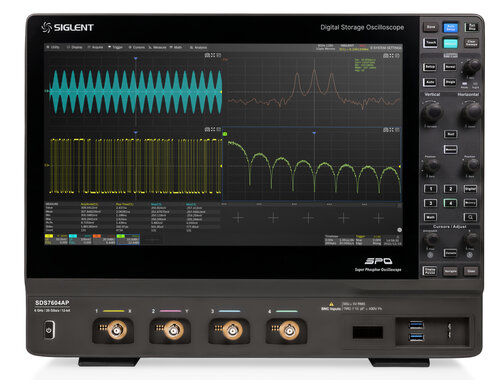The width and height of the screenshot is (500, 380).
Task: Open the Utility menu on the scope screen
Action: (53, 47)
